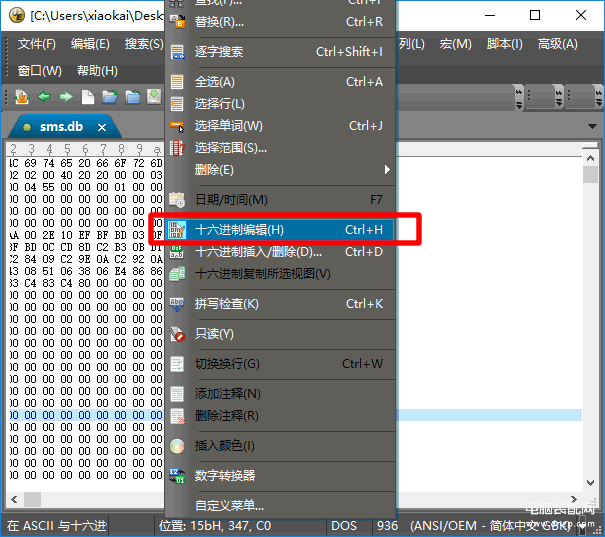Open the 窗口(W) menu

pyautogui.click(x=40, y=71)
